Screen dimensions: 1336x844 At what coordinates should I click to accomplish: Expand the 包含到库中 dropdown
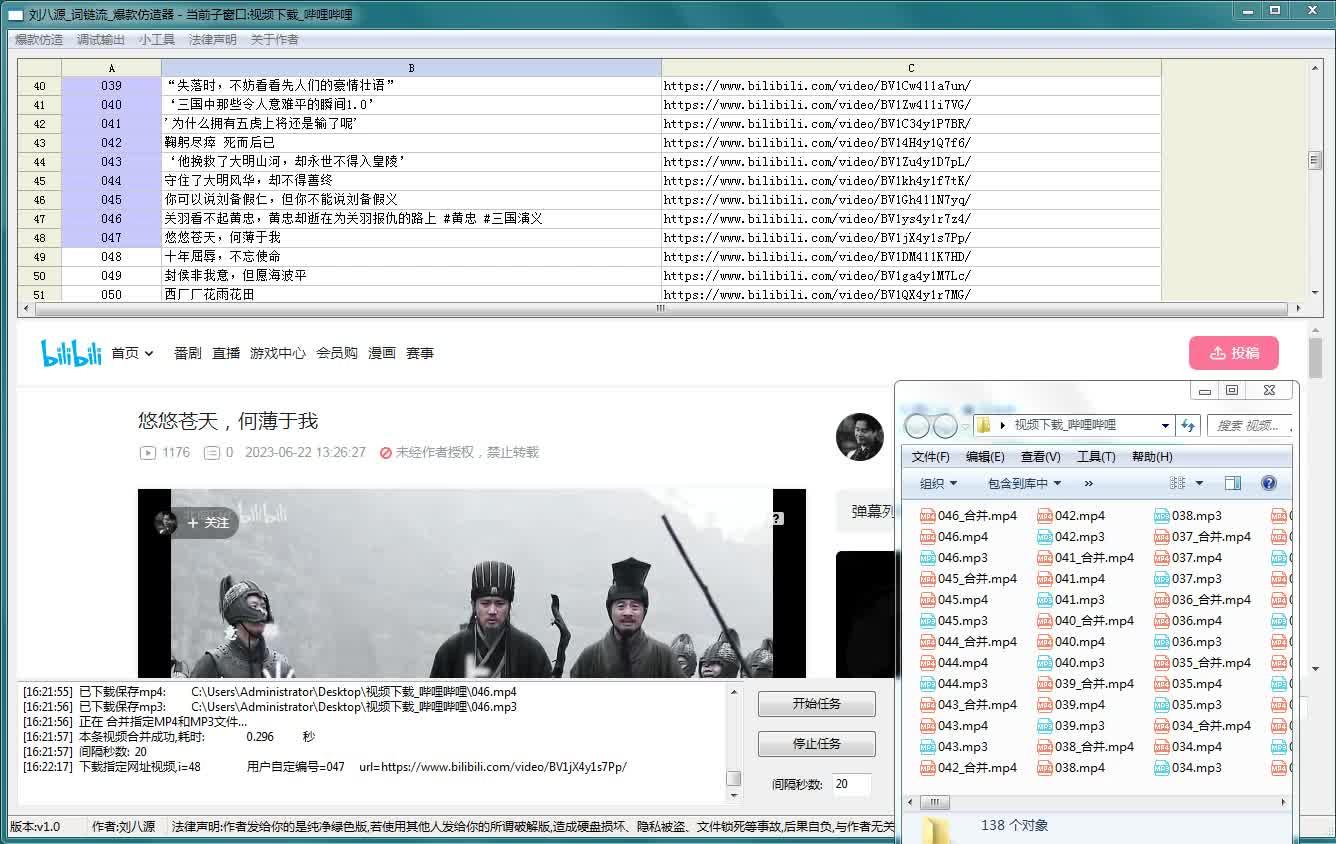pyautogui.click(x=1024, y=483)
